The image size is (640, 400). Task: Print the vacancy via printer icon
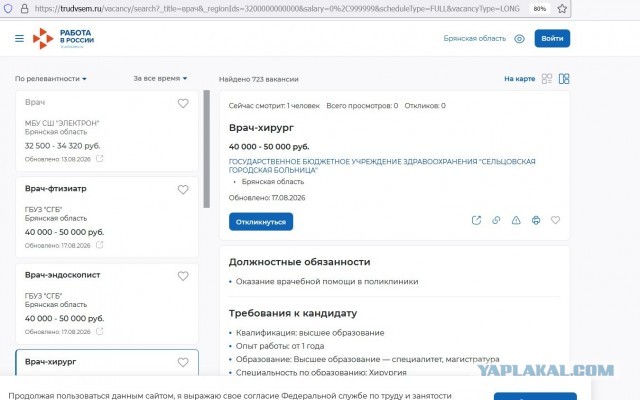click(536, 220)
